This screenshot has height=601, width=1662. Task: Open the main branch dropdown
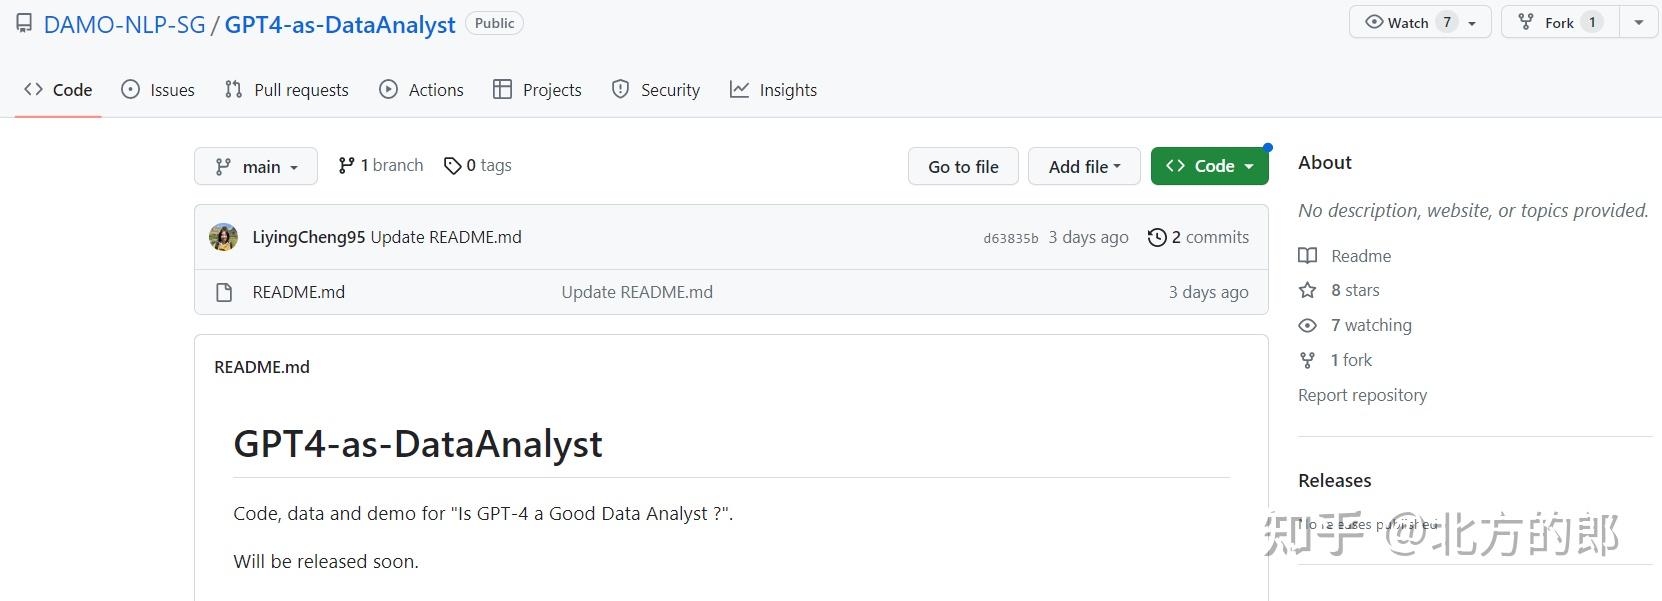coord(256,166)
